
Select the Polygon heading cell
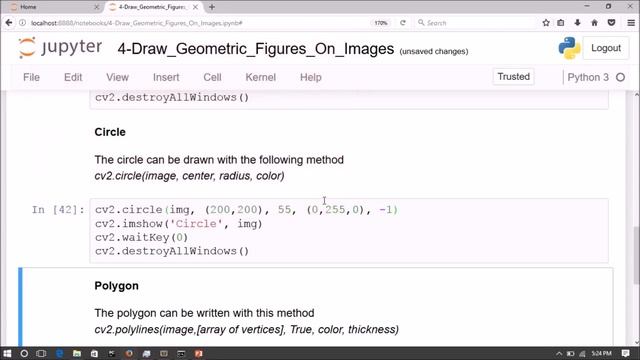pos(116,286)
